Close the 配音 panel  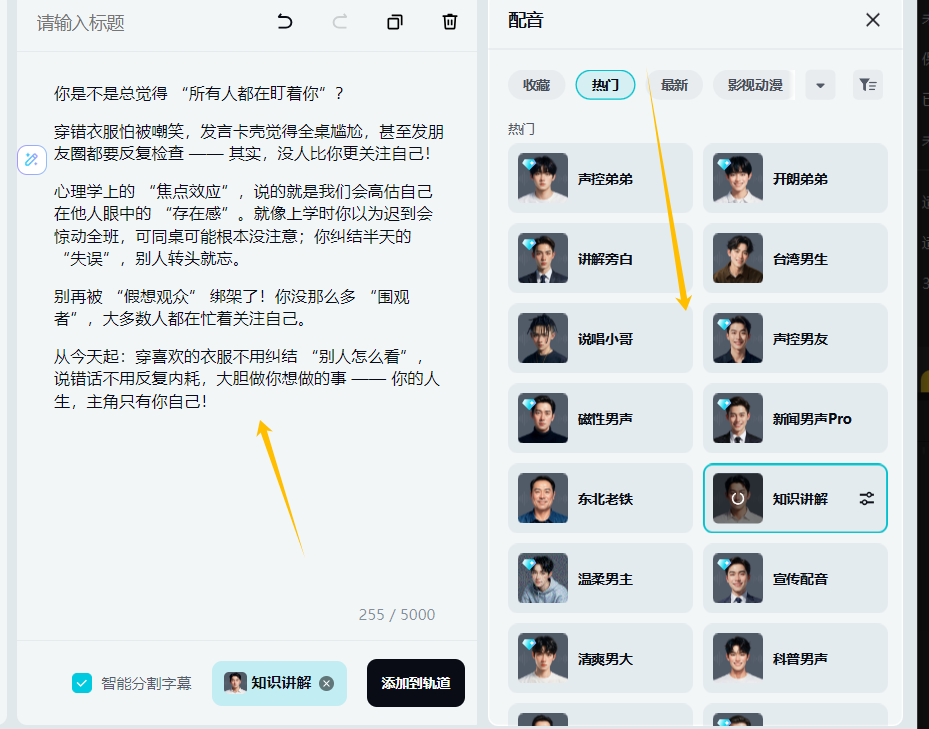click(x=872, y=20)
